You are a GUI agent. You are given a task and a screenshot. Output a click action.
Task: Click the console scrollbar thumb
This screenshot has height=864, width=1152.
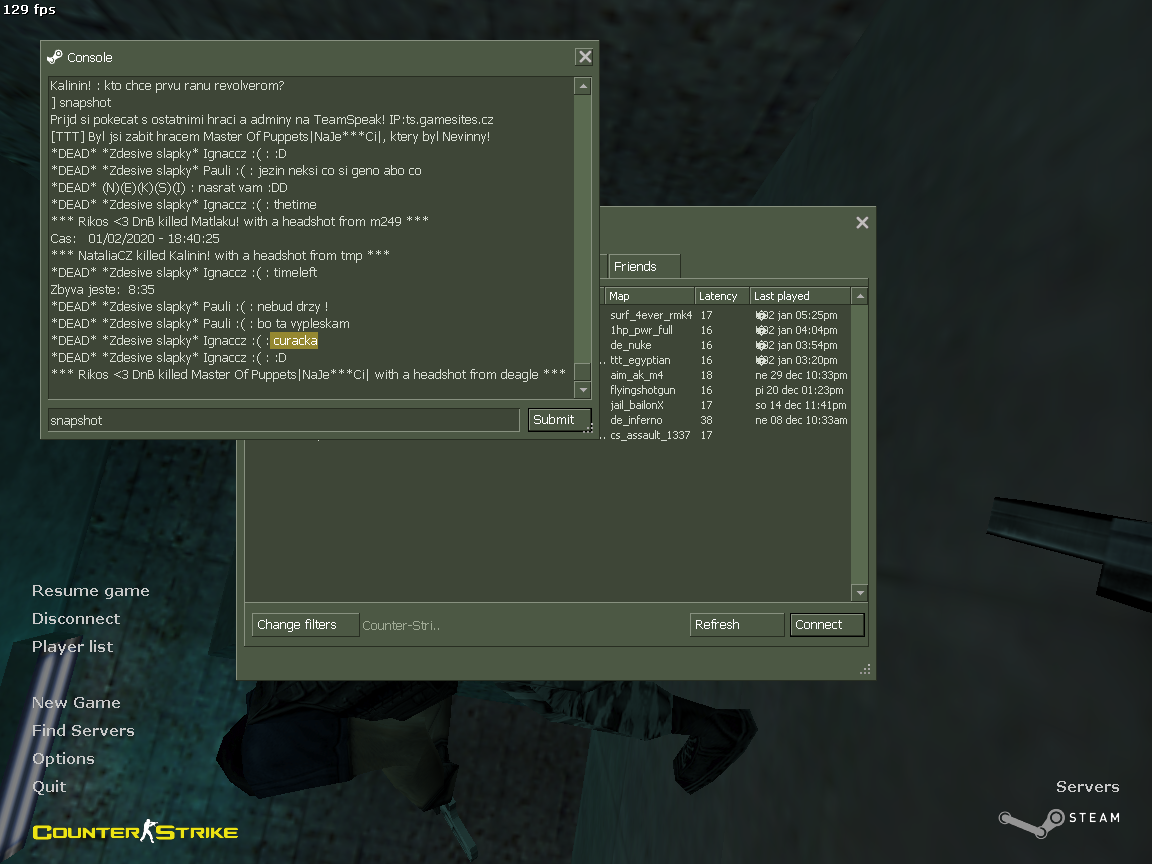pos(583,371)
